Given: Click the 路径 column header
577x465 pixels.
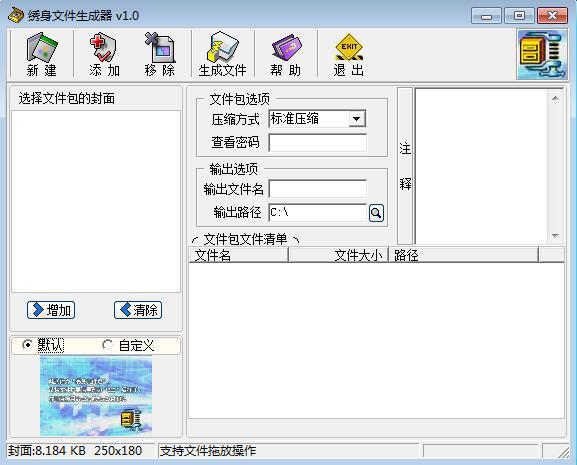Looking at the screenshot, I should 464,255.
